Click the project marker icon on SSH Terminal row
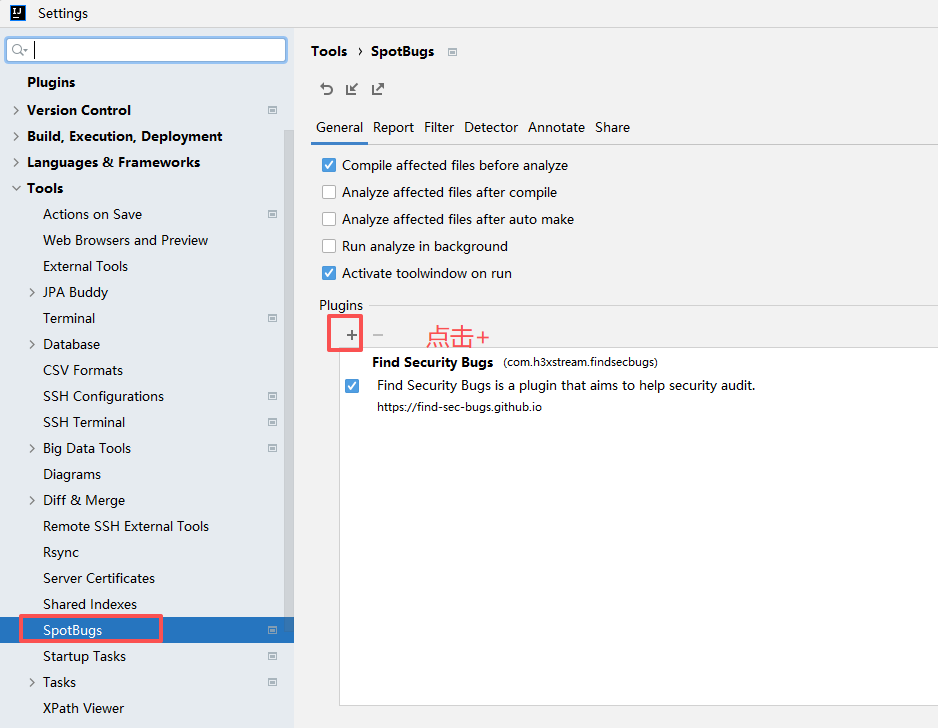938x728 pixels. click(272, 422)
